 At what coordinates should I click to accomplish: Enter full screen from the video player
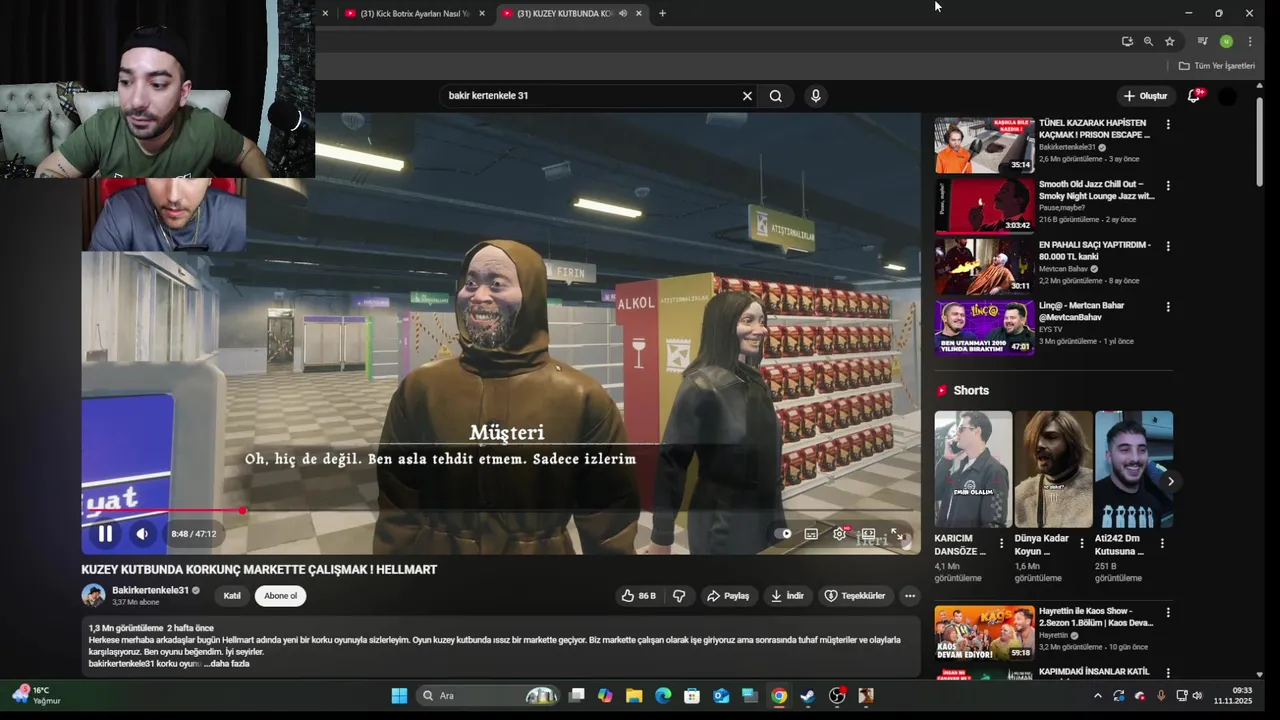click(897, 534)
